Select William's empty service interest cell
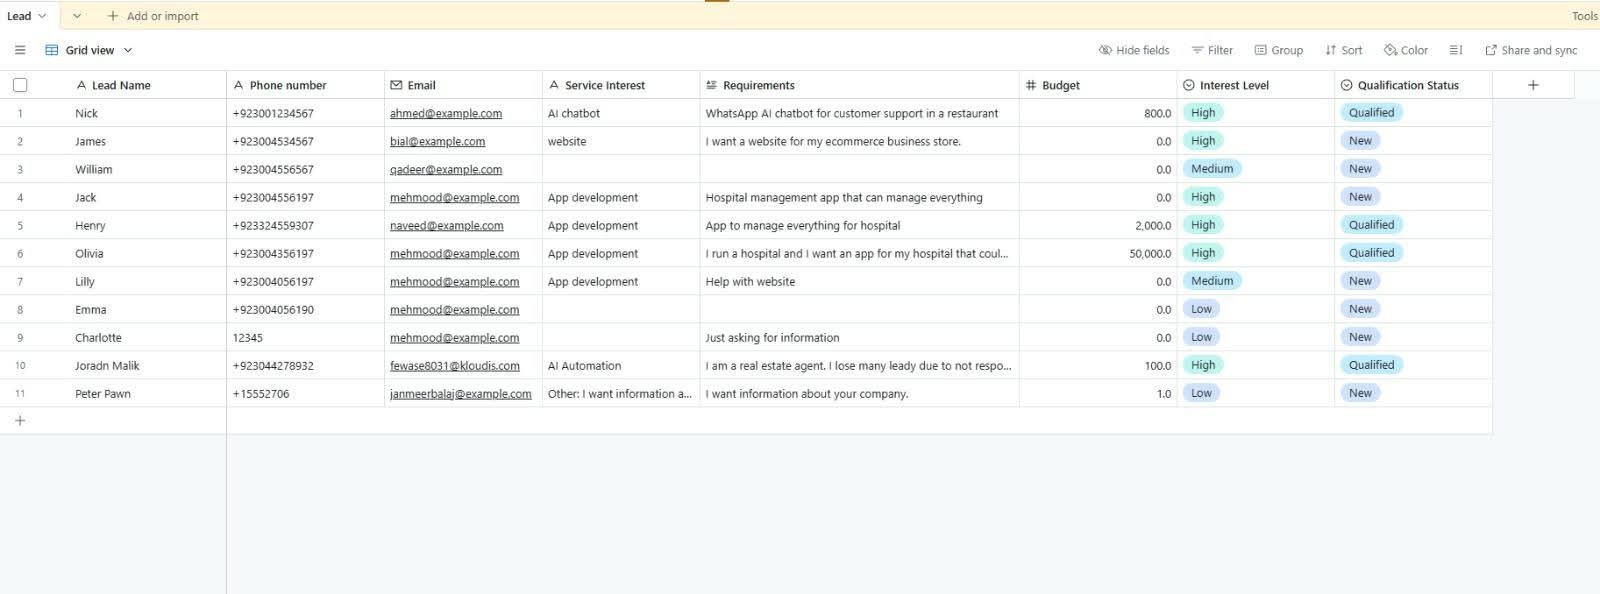 (621, 169)
